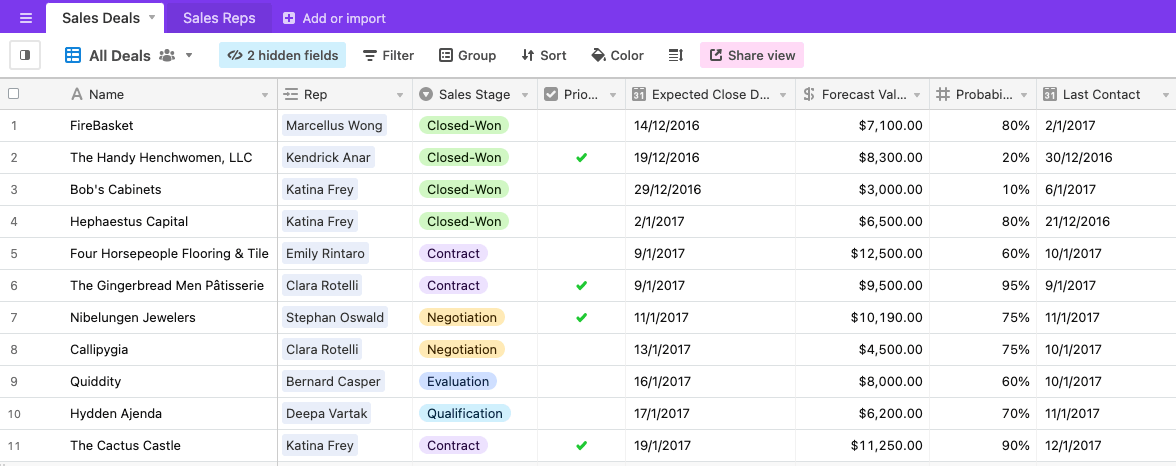Open the Forecast Value column dropdown arrow
Screen dimensions: 1176x466
pyautogui.click(x=916, y=95)
